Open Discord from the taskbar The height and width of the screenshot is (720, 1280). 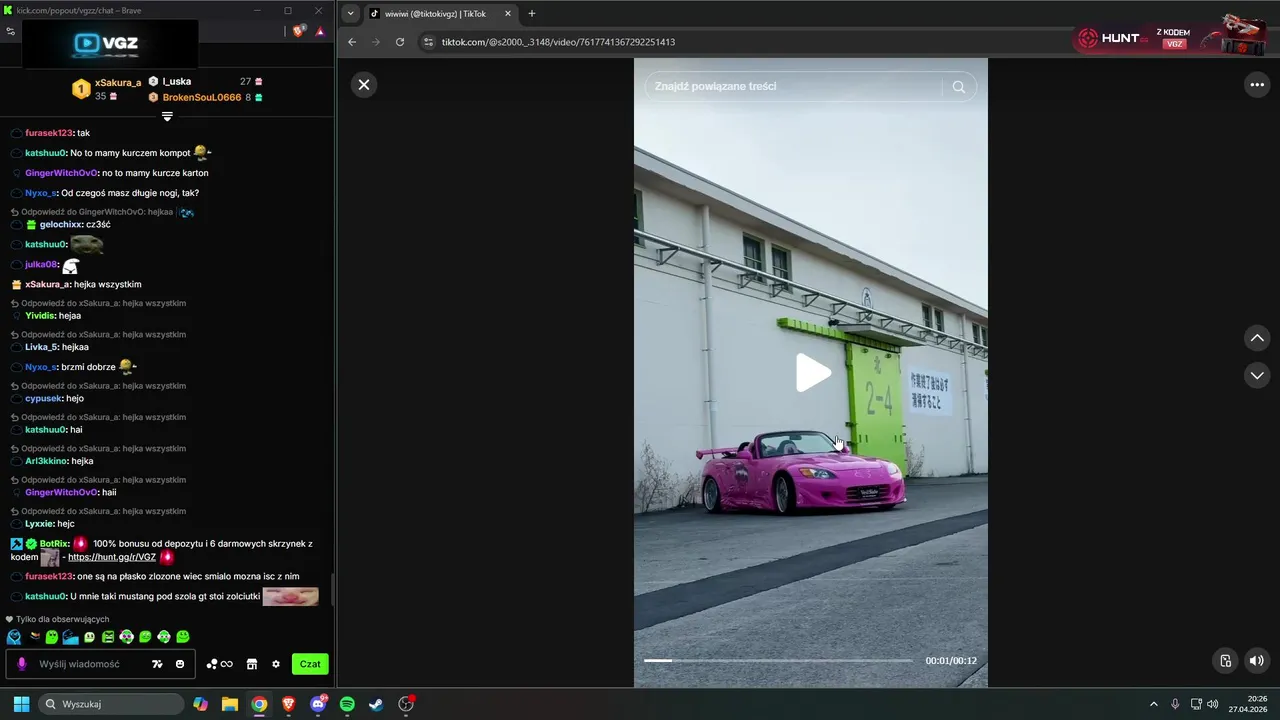pos(318,704)
